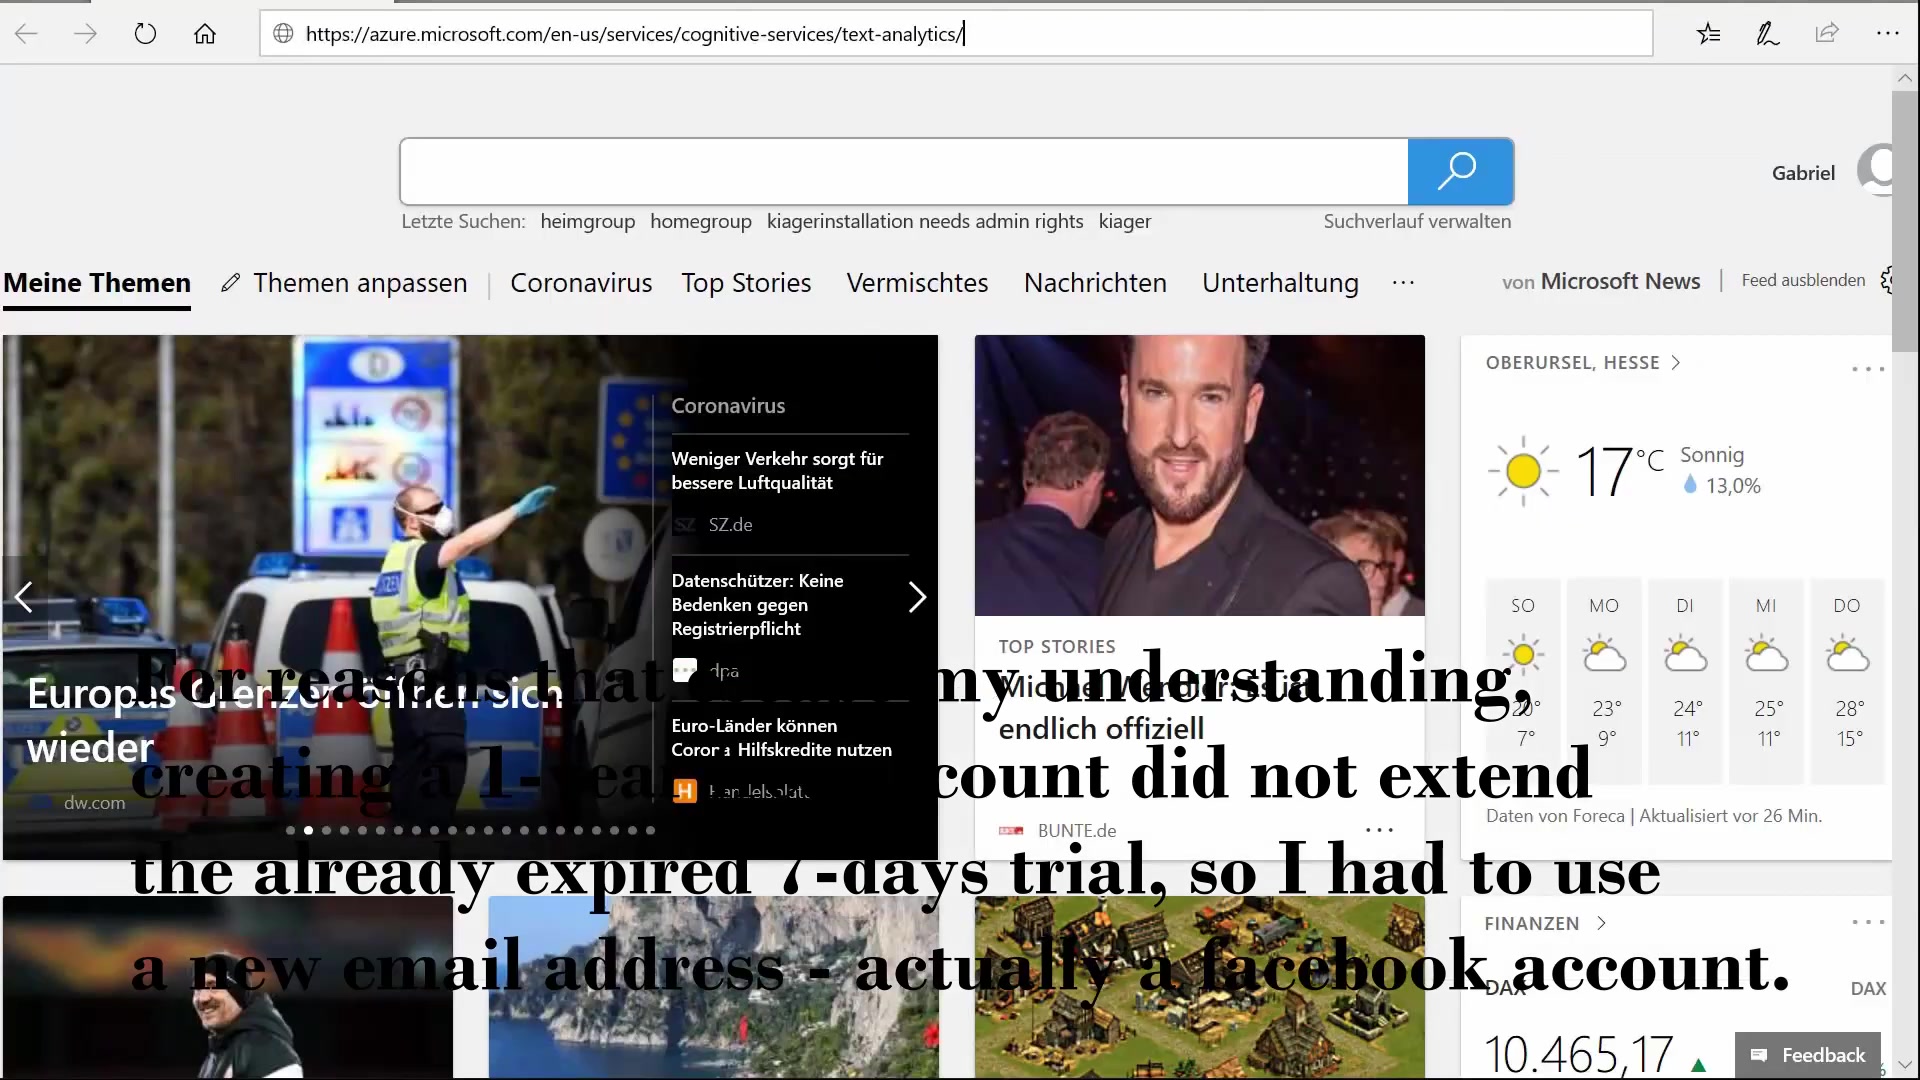The height and width of the screenshot is (1080, 1920).
Task: Open the coastal cliffs image card
Action: click(x=713, y=987)
